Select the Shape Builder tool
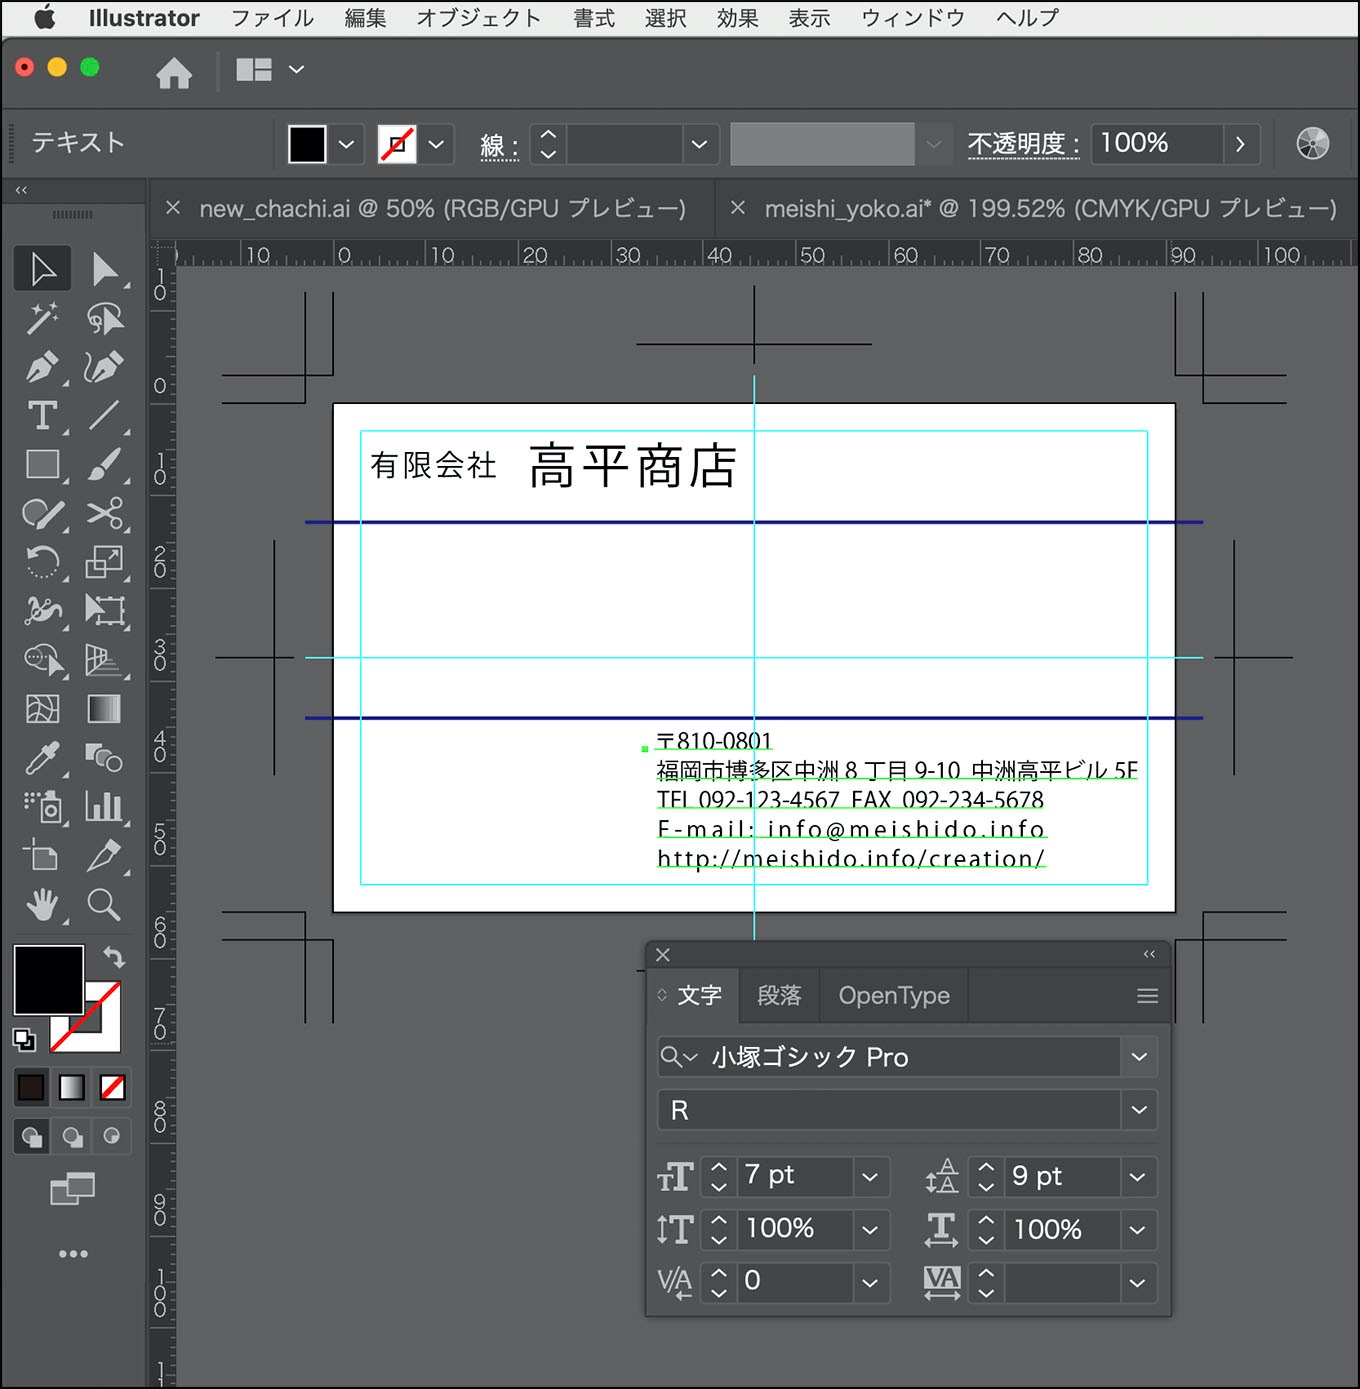This screenshot has width=1360, height=1389. coord(42,660)
